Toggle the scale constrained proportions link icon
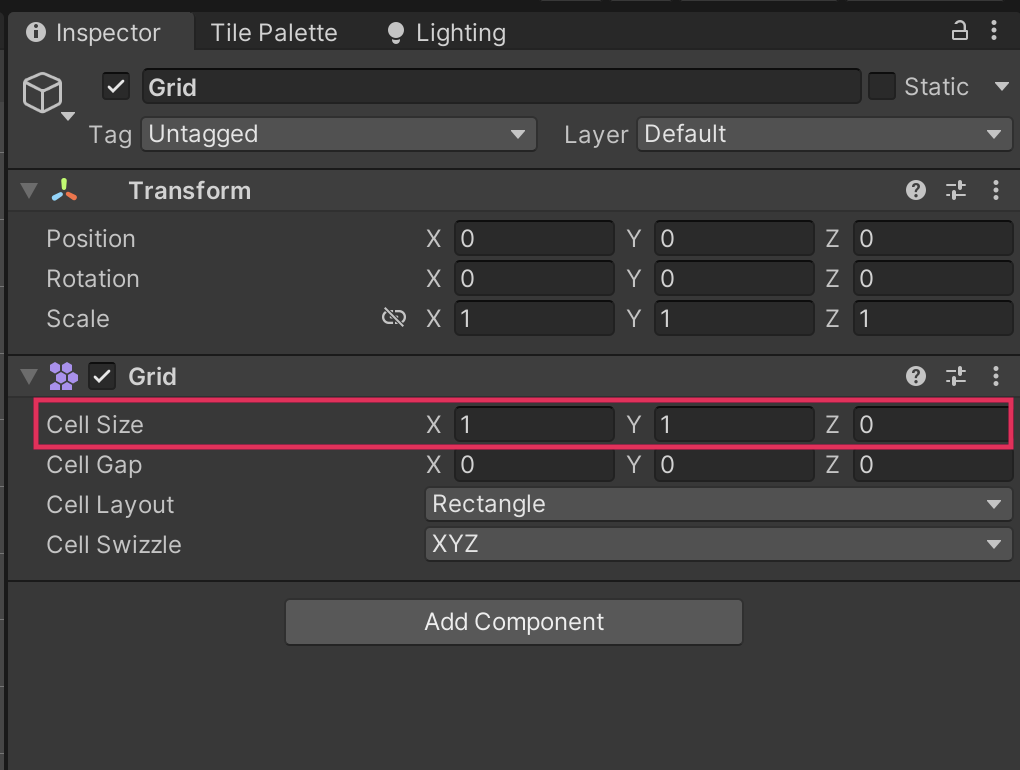 [x=394, y=318]
